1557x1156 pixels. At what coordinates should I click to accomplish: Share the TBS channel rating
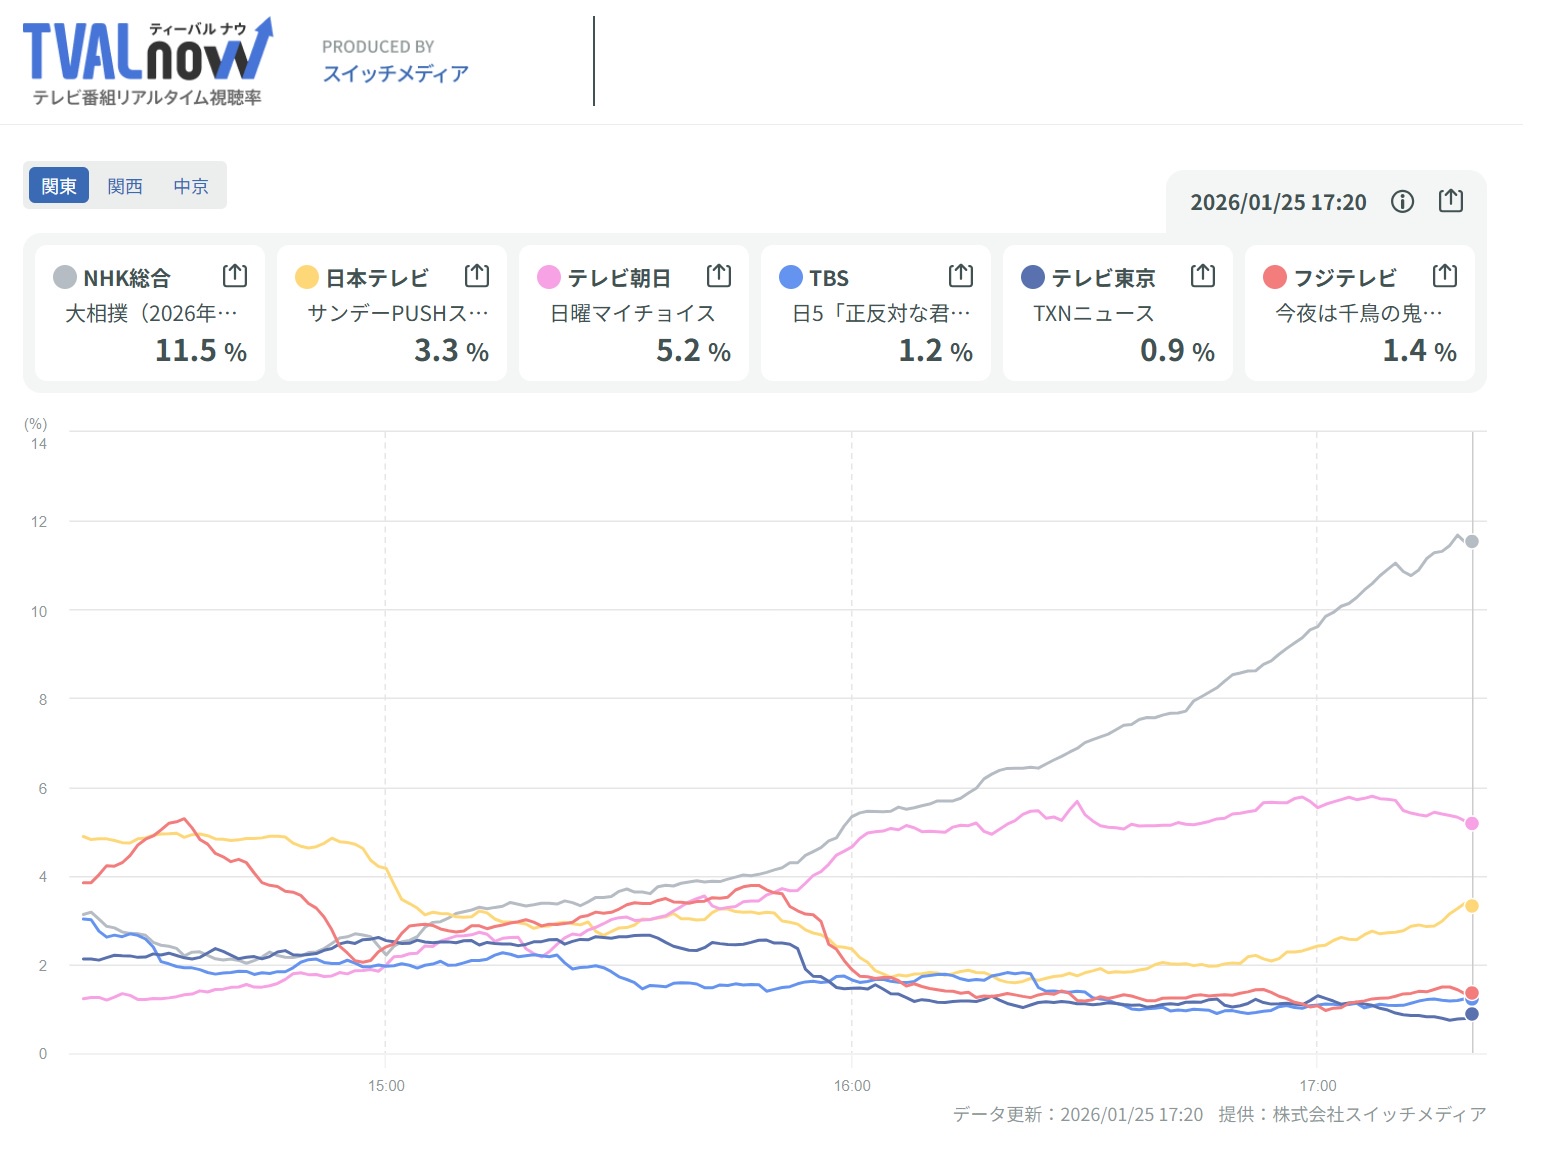coord(961,275)
